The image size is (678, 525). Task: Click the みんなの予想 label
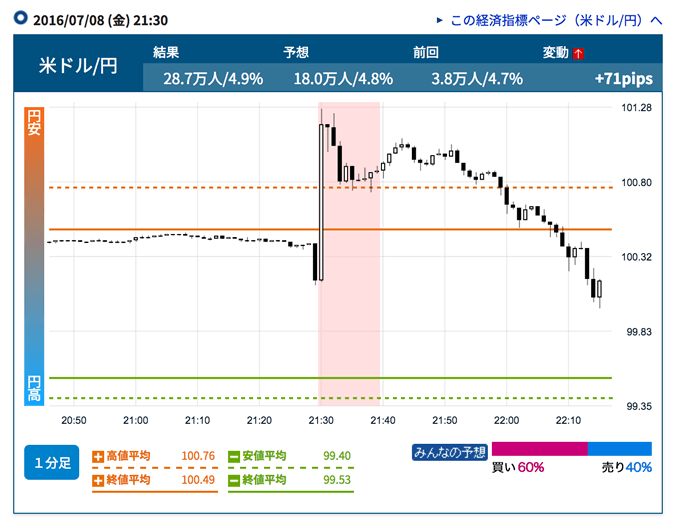(450, 452)
